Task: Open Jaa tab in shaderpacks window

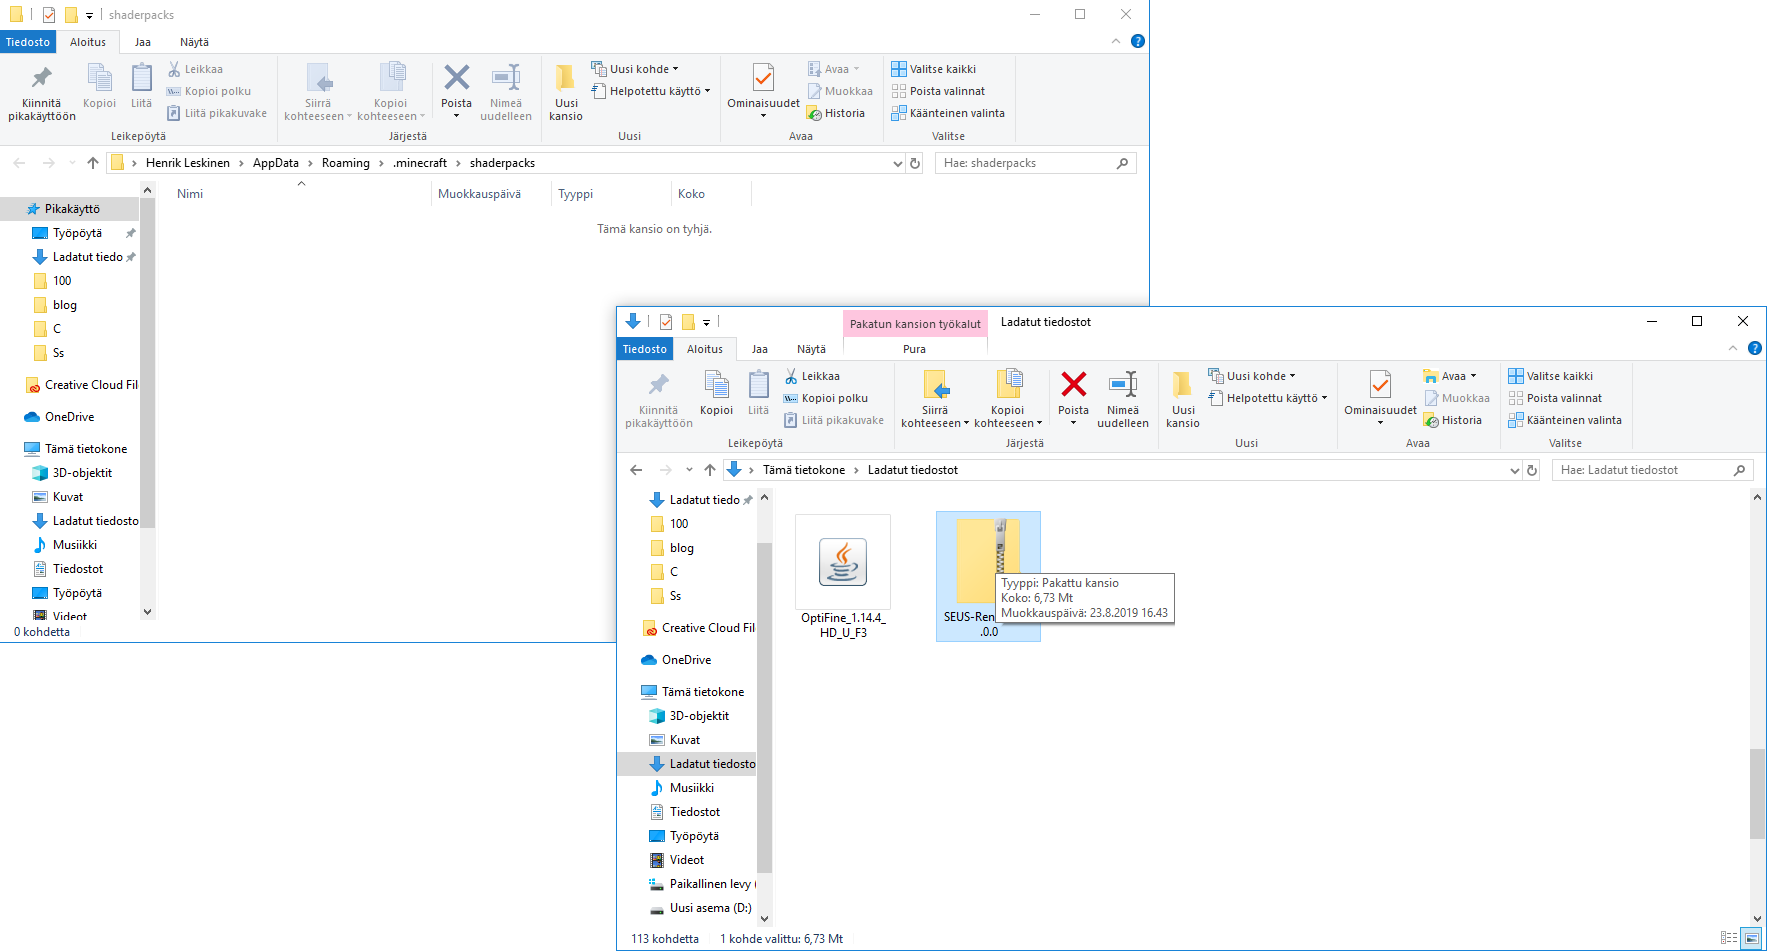Action: point(143,42)
